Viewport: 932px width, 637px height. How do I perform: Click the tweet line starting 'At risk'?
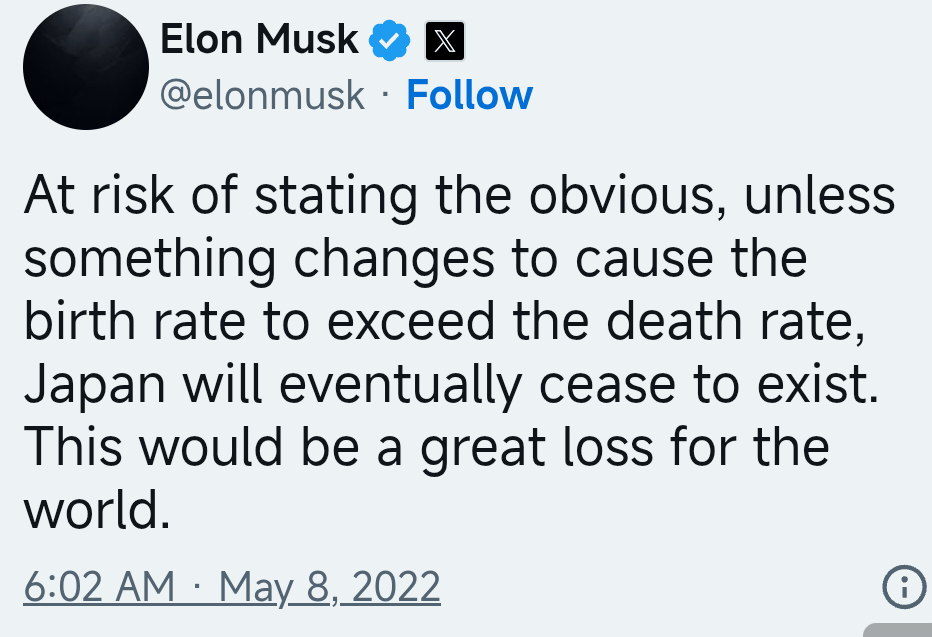[458, 196]
